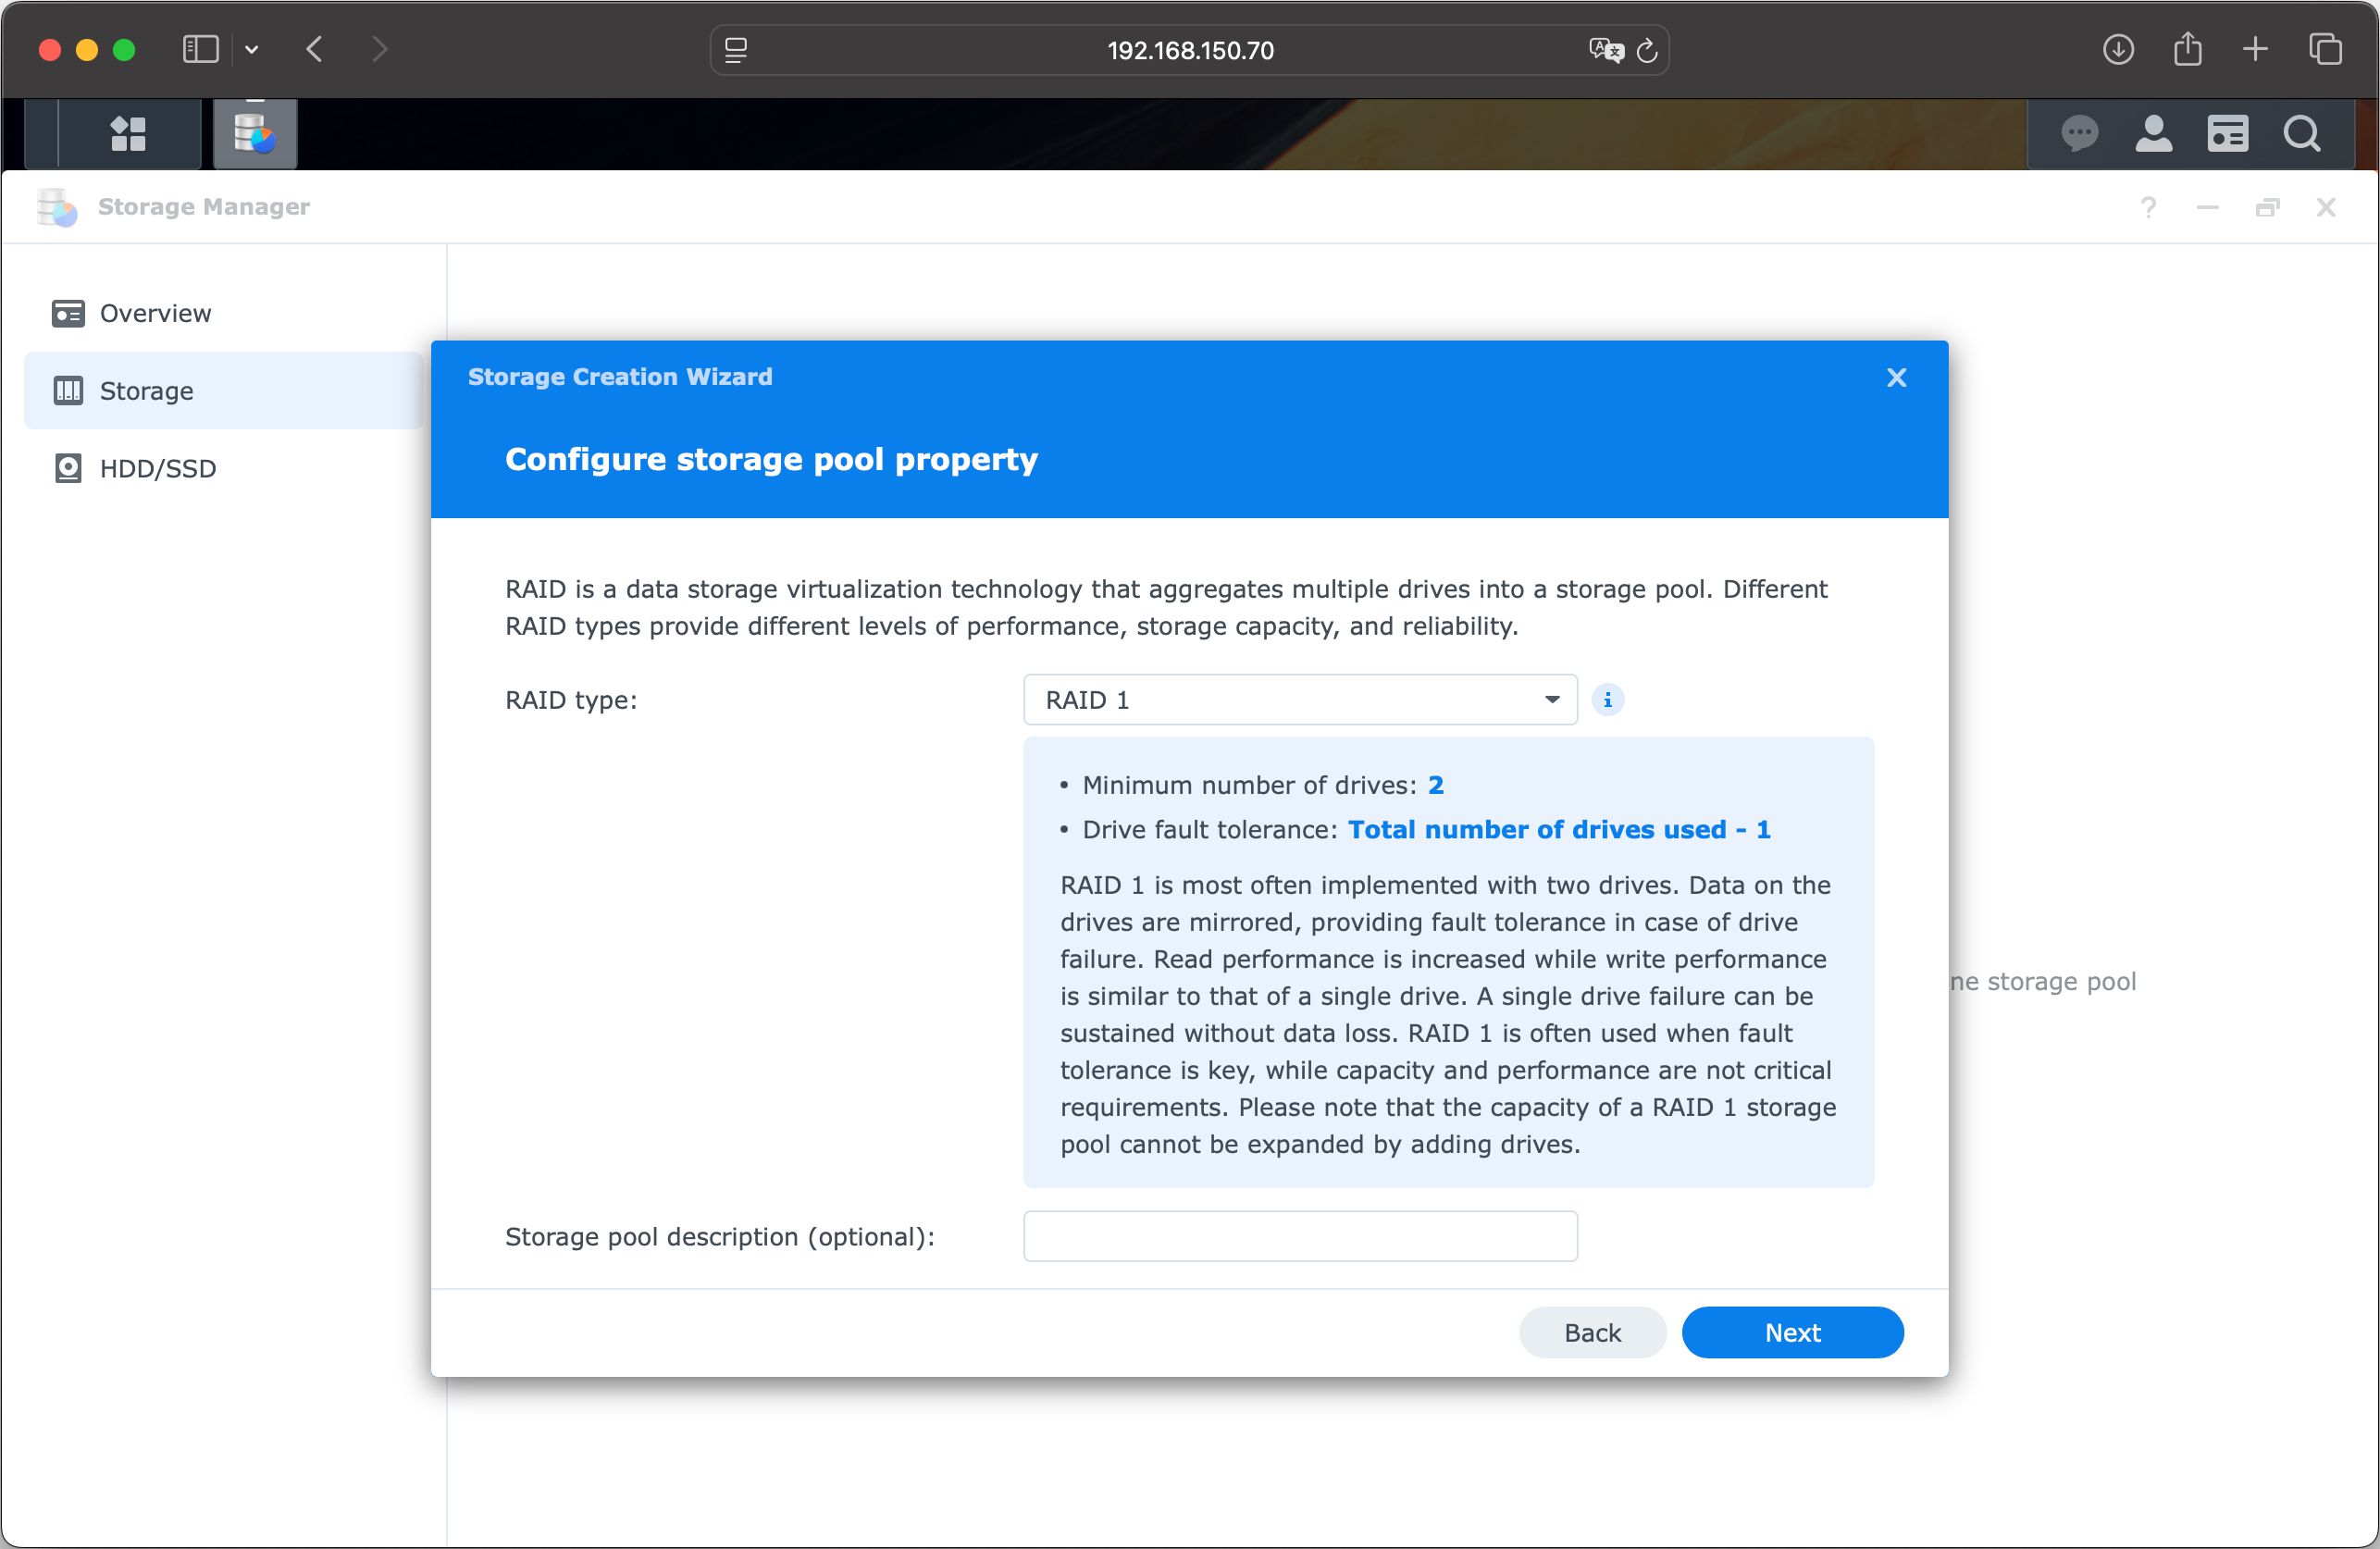Viewport: 2380px width, 1549px height.
Task: Click the Next button
Action: coord(1792,1332)
